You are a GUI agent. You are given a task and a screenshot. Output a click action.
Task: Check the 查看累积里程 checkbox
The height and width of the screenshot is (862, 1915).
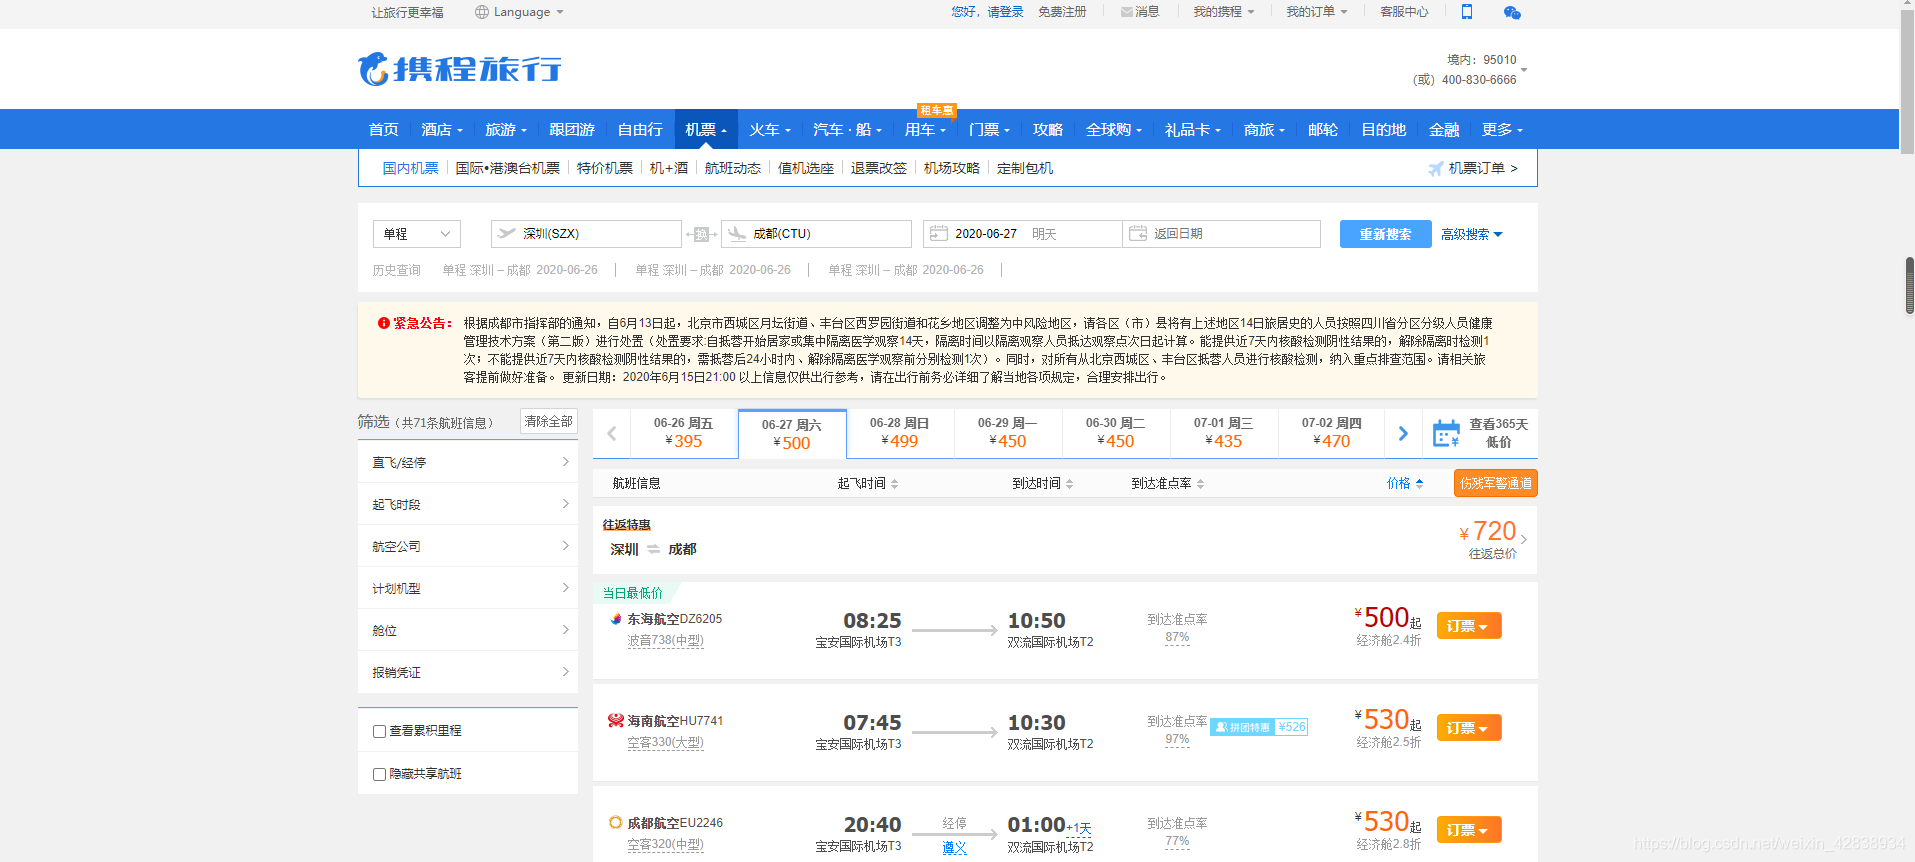click(x=379, y=731)
